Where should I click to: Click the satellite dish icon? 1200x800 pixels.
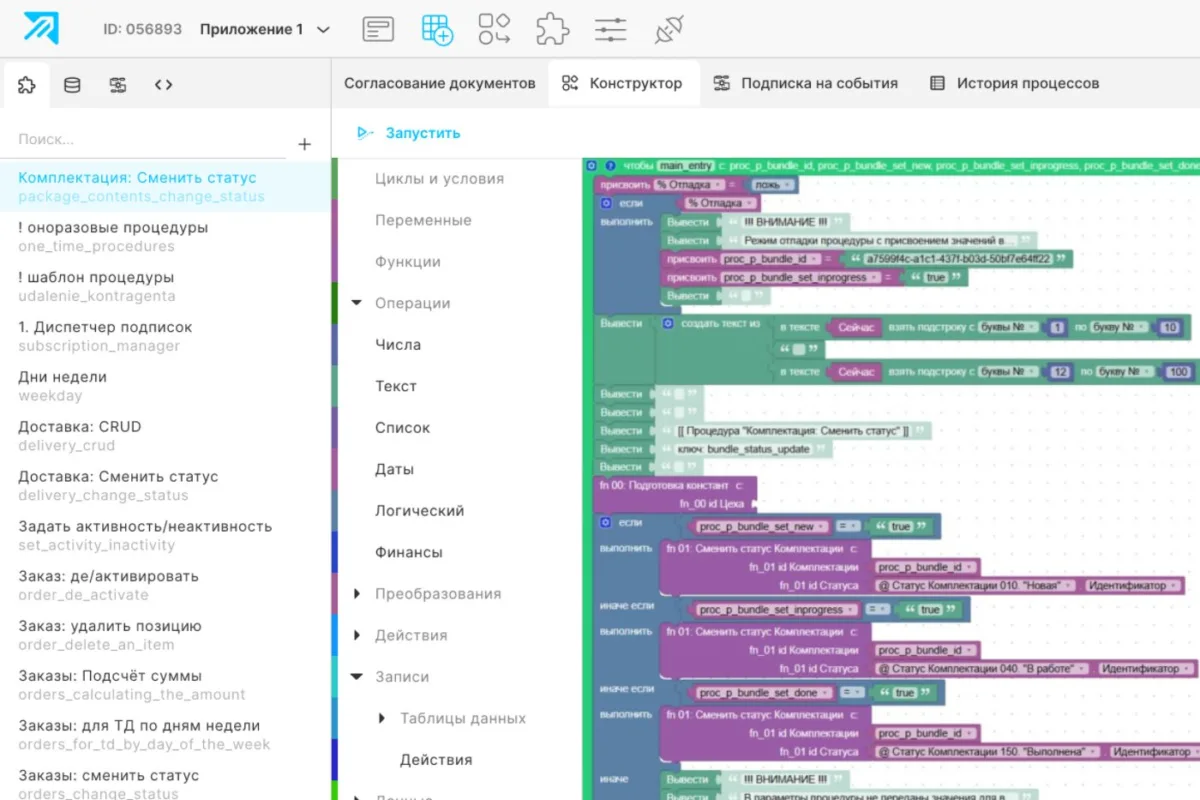668,29
